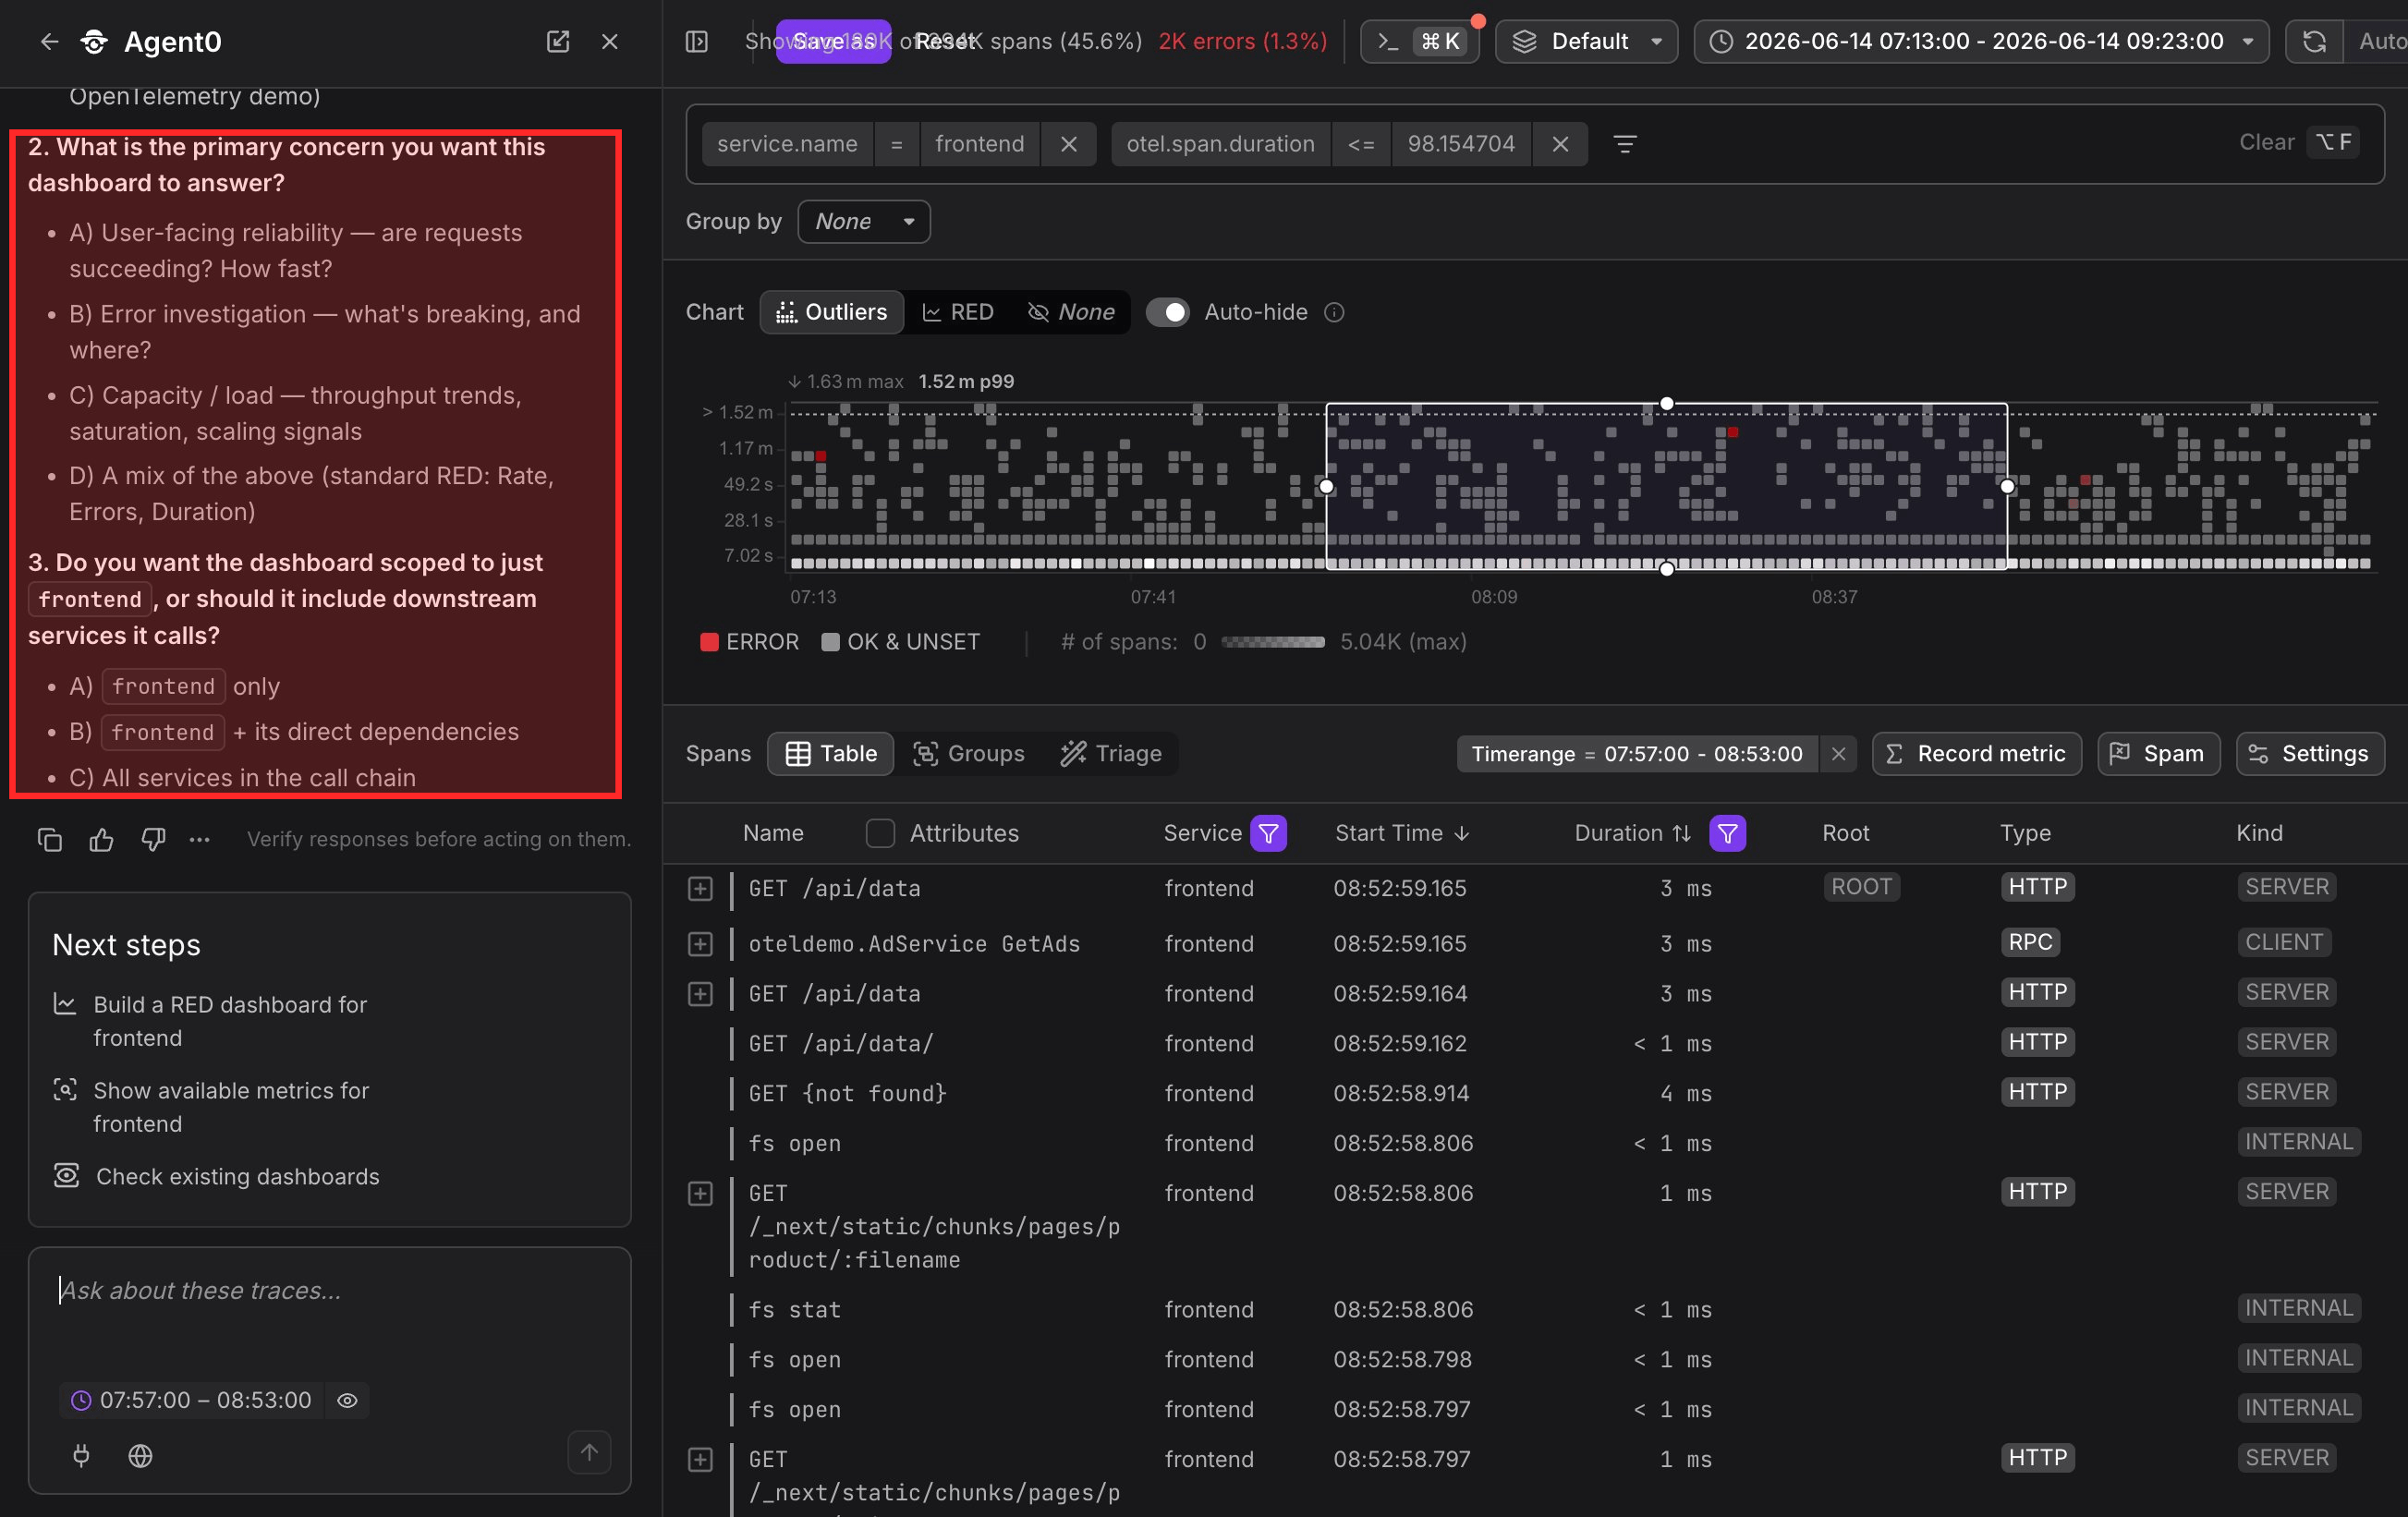Open the filter options icon beside duration filter
The image size is (2408, 1517).
tap(1625, 144)
